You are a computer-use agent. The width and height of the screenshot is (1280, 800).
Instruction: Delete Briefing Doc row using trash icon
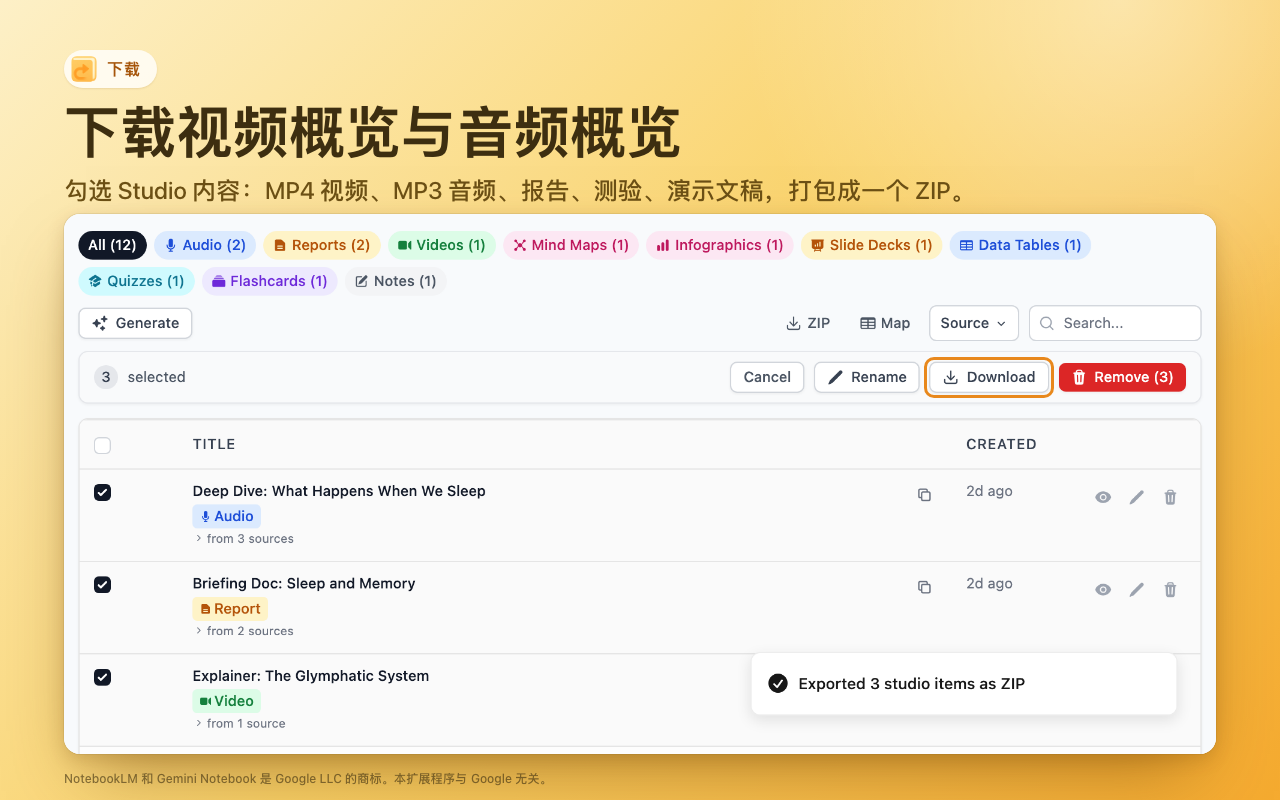pyautogui.click(x=1170, y=590)
